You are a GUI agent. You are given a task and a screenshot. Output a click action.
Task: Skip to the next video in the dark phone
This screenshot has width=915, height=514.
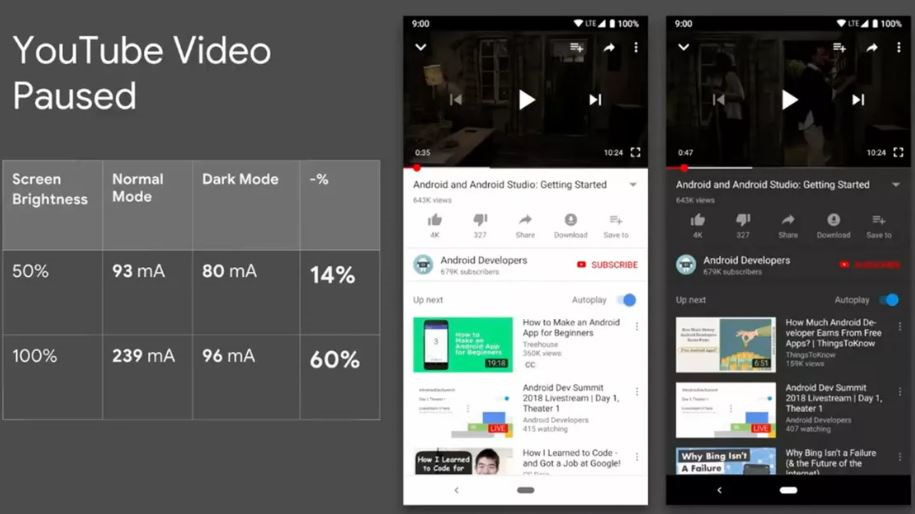click(857, 100)
